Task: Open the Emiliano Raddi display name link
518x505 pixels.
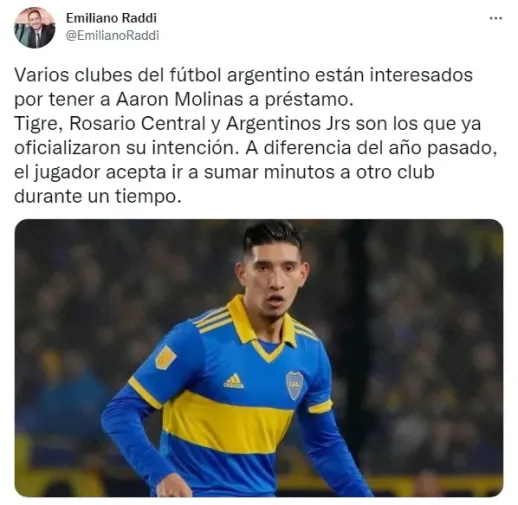Action: (x=111, y=18)
